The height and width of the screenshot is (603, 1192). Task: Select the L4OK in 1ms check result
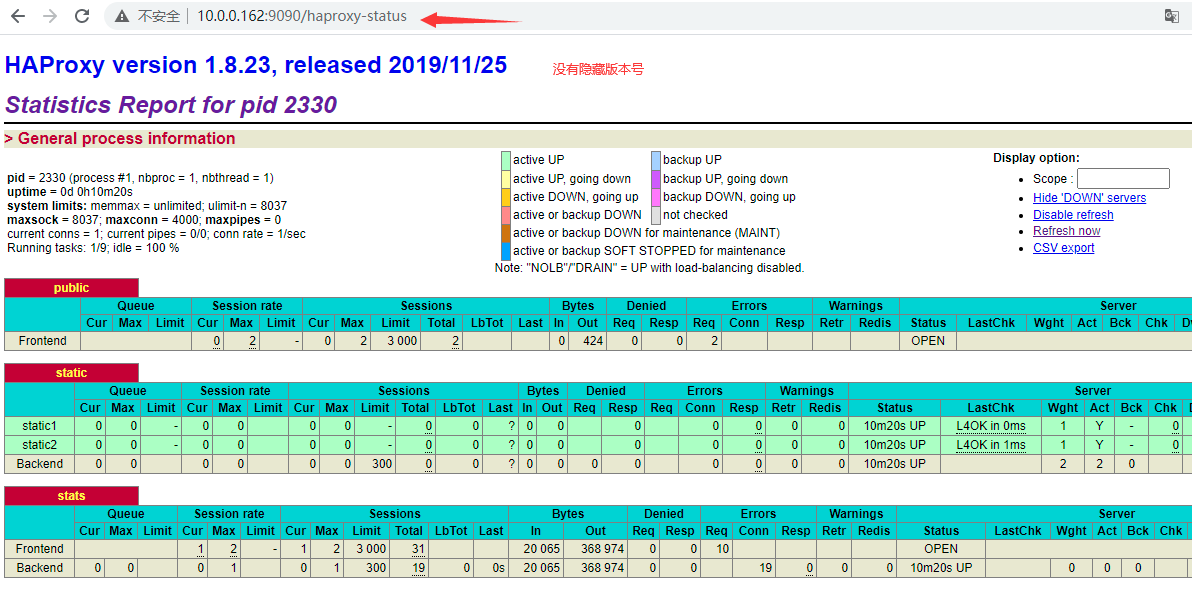click(x=991, y=445)
